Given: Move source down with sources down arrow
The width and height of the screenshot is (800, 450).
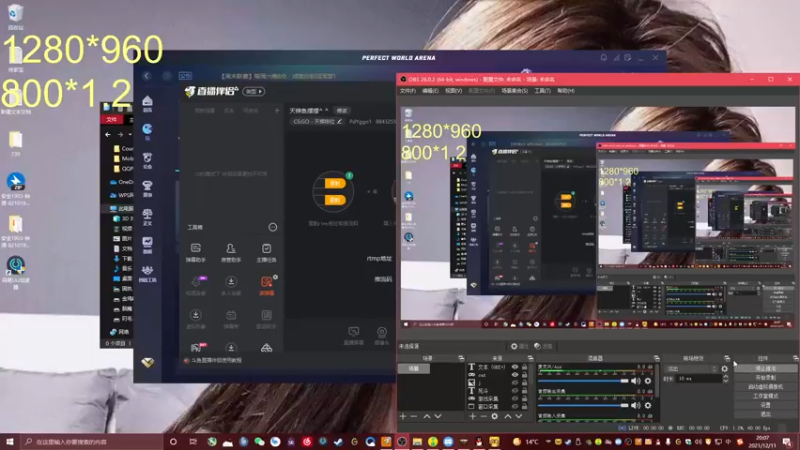Looking at the screenshot, I should (x=518, y=416).
